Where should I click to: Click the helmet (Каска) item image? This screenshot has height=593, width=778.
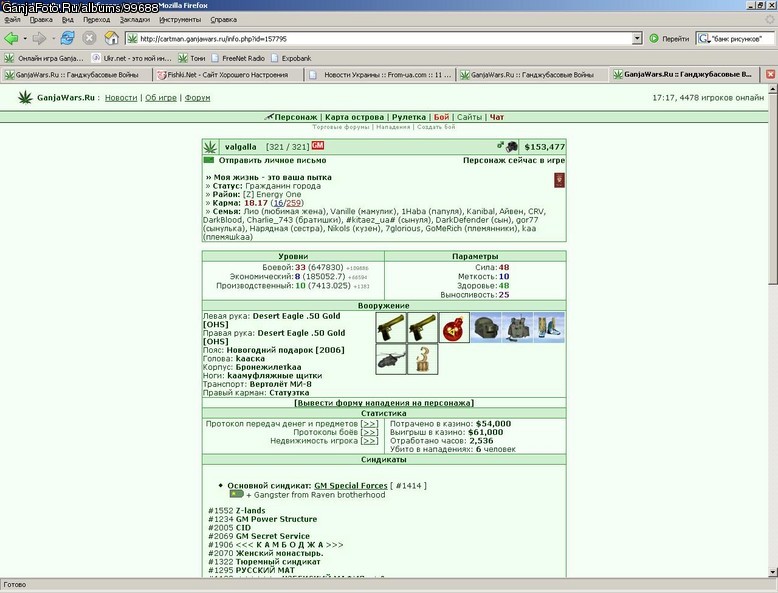486,328
